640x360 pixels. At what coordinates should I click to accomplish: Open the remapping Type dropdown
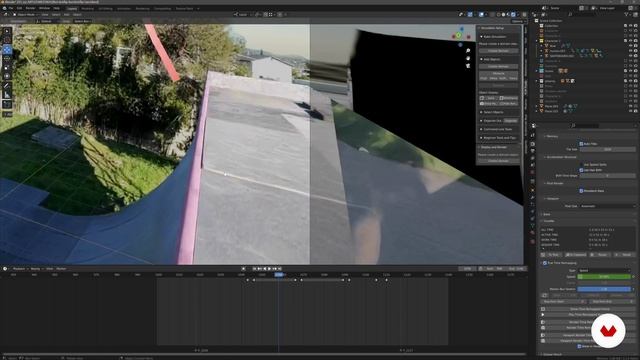605,271
